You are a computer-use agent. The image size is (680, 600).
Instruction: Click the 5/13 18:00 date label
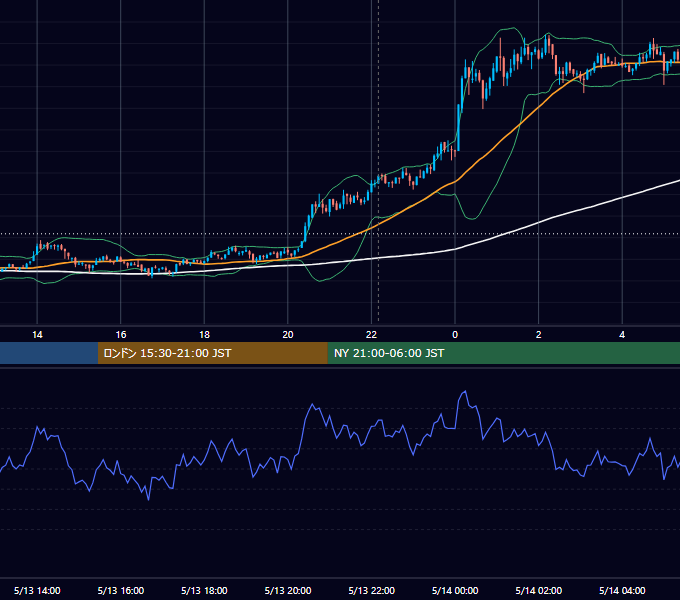point(204,590)
